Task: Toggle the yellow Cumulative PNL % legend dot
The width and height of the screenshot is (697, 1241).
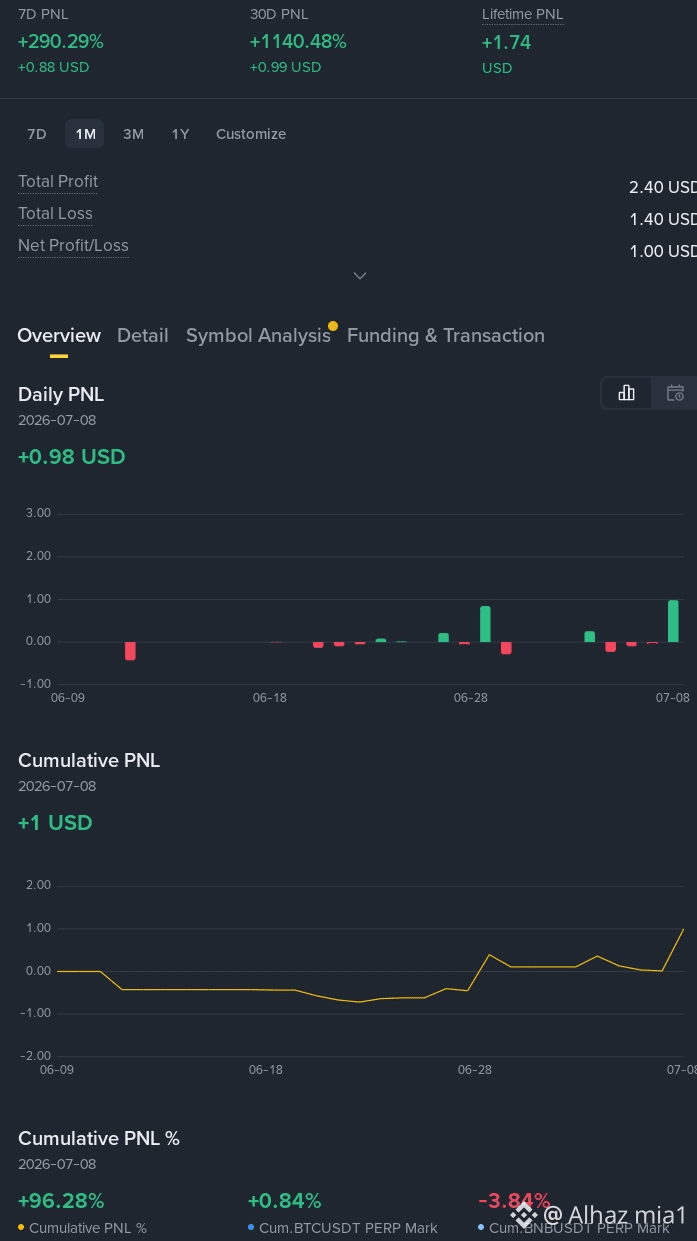Action: coord(22,1227)
